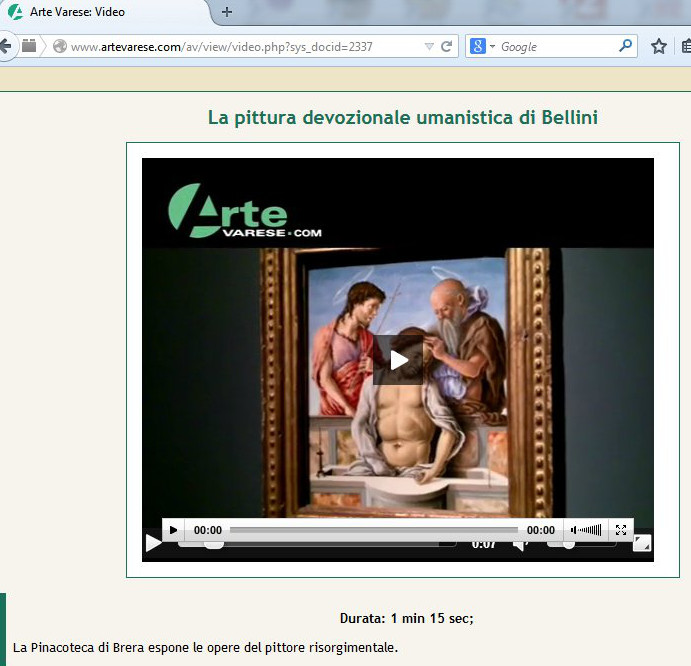Image resolution: width=691 pixels, height=666 pixels.
Task: Adjust the volume level bars
Action: pos(590,530)
